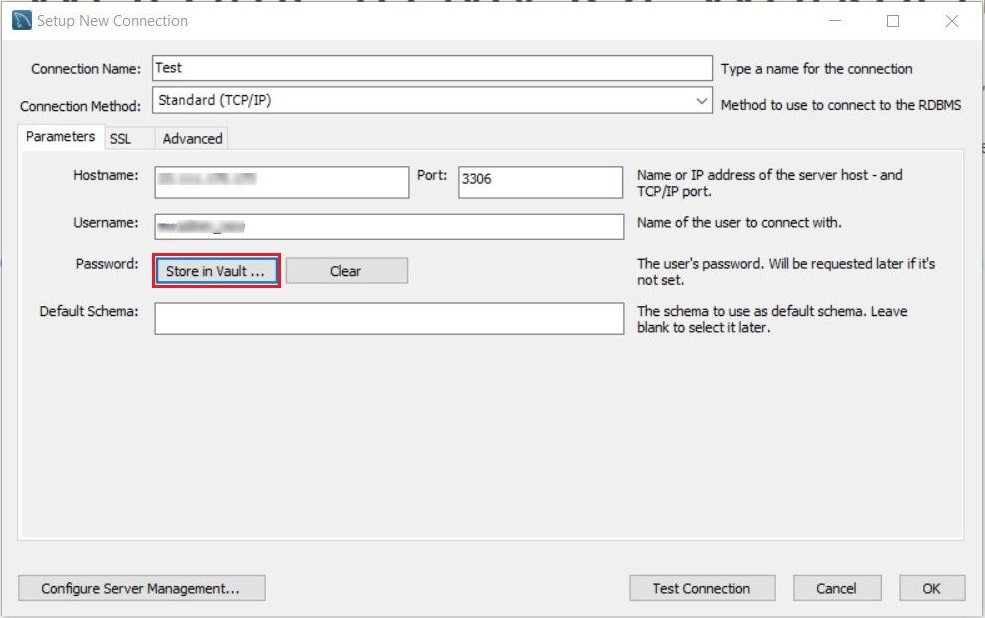The image size is (985, 618).
Task: Click the Port field showing 3306
Action: (x=540, y=182)
